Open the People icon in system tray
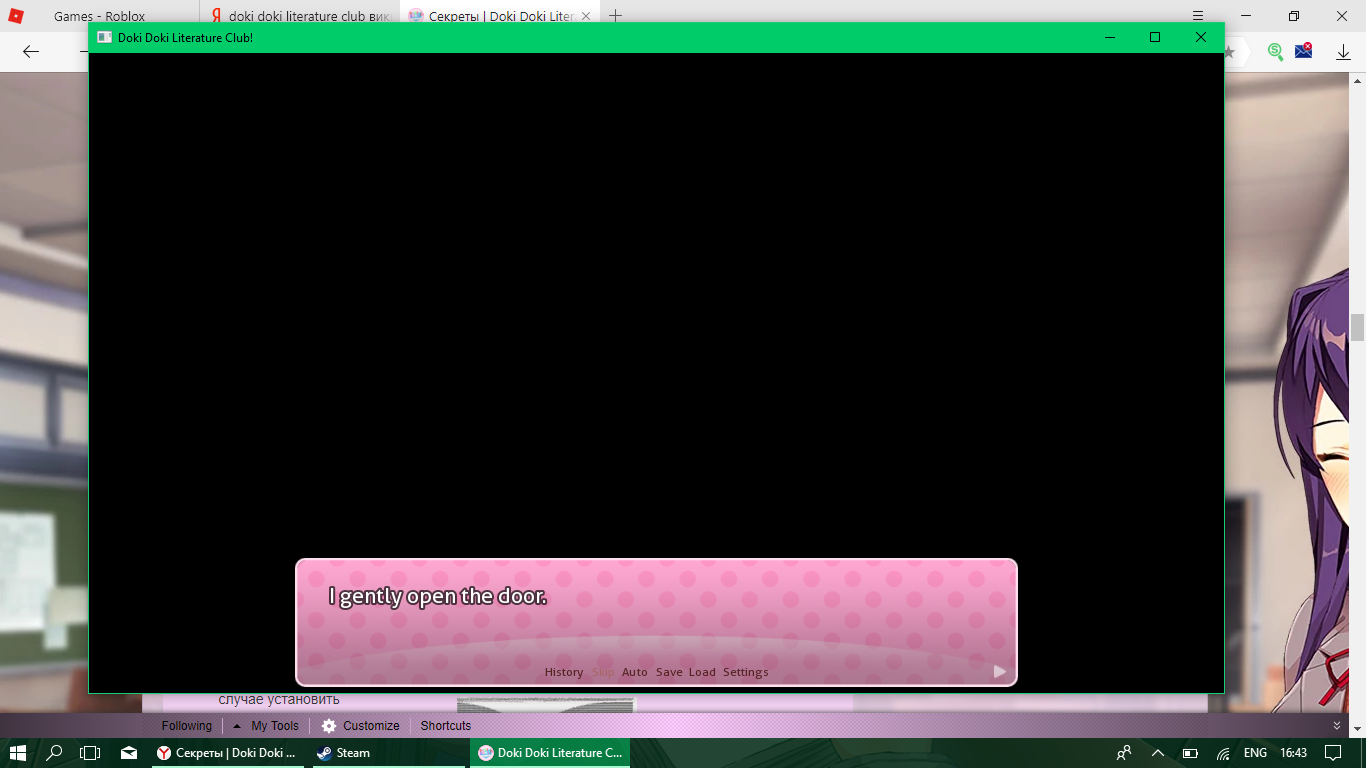The image size is (1366, 768). pyautogui.click(x=1124, y=753)
